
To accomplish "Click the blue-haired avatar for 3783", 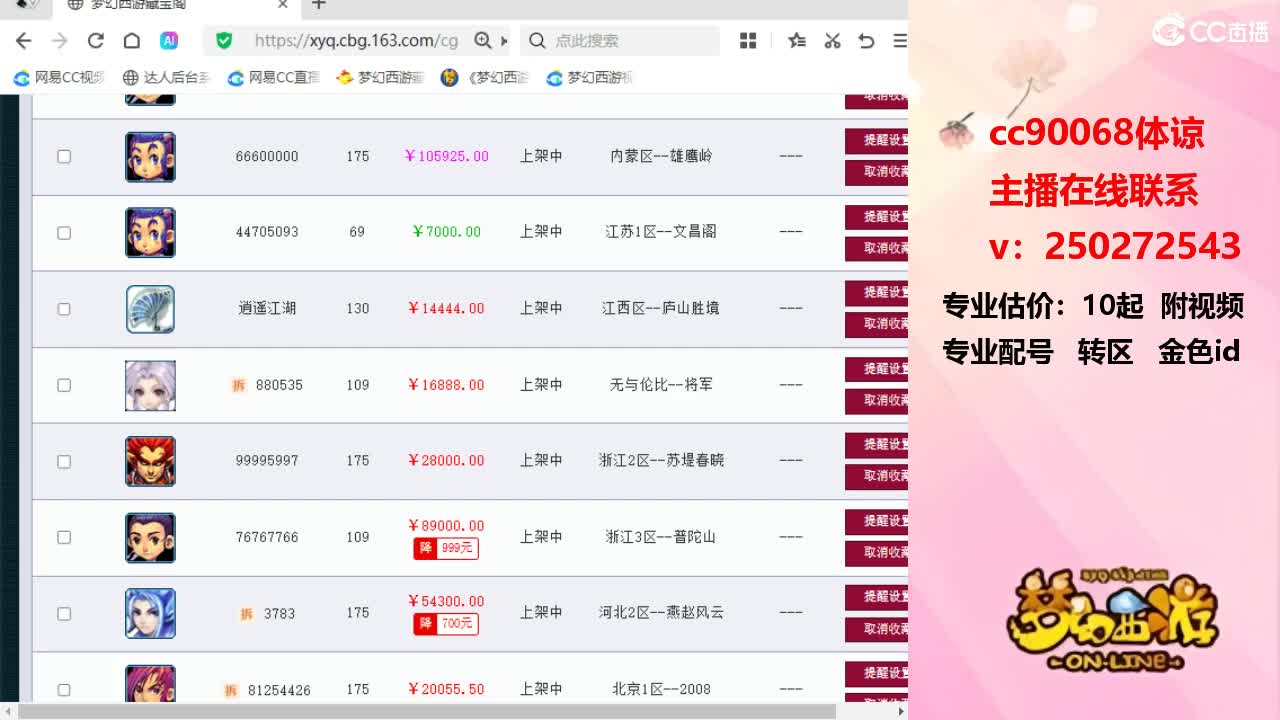I will [x=150, y=613].
